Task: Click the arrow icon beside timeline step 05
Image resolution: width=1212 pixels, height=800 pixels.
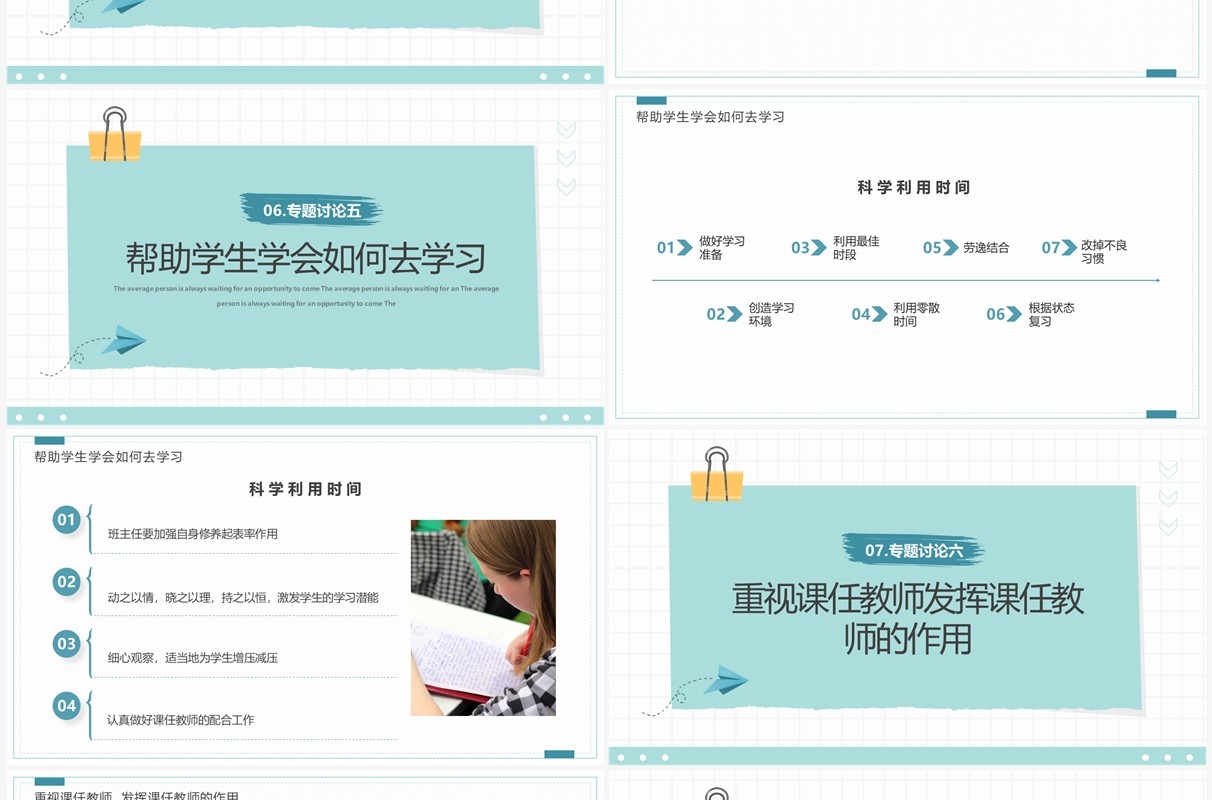Action: [x=951, y=247]
